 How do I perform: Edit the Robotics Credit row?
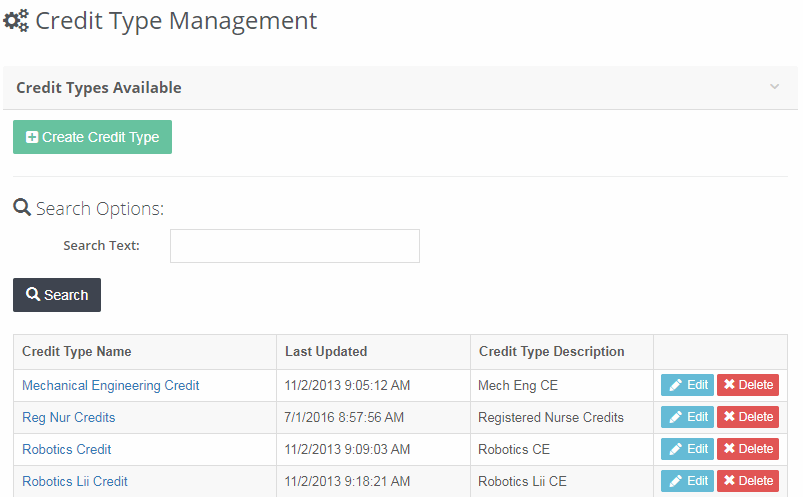point(687,449)
